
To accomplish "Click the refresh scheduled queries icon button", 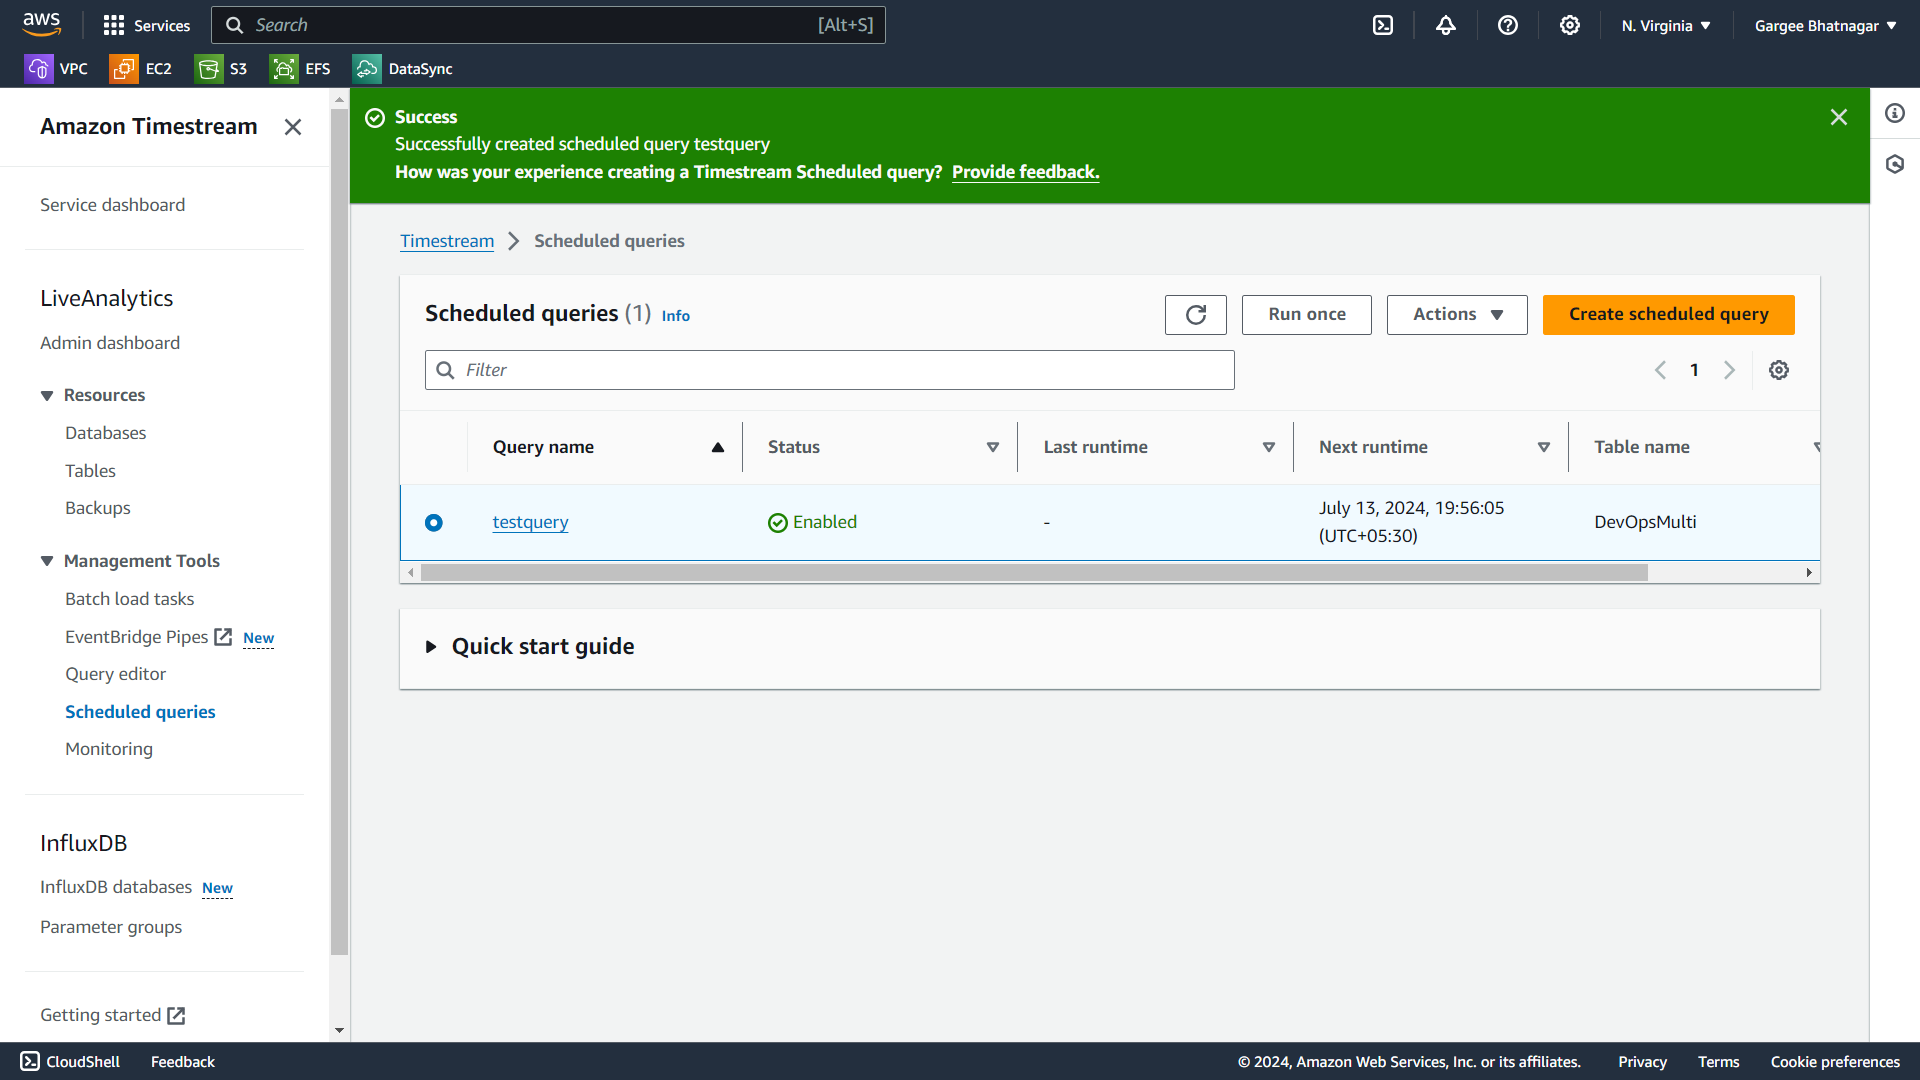I will [1195, 315].
